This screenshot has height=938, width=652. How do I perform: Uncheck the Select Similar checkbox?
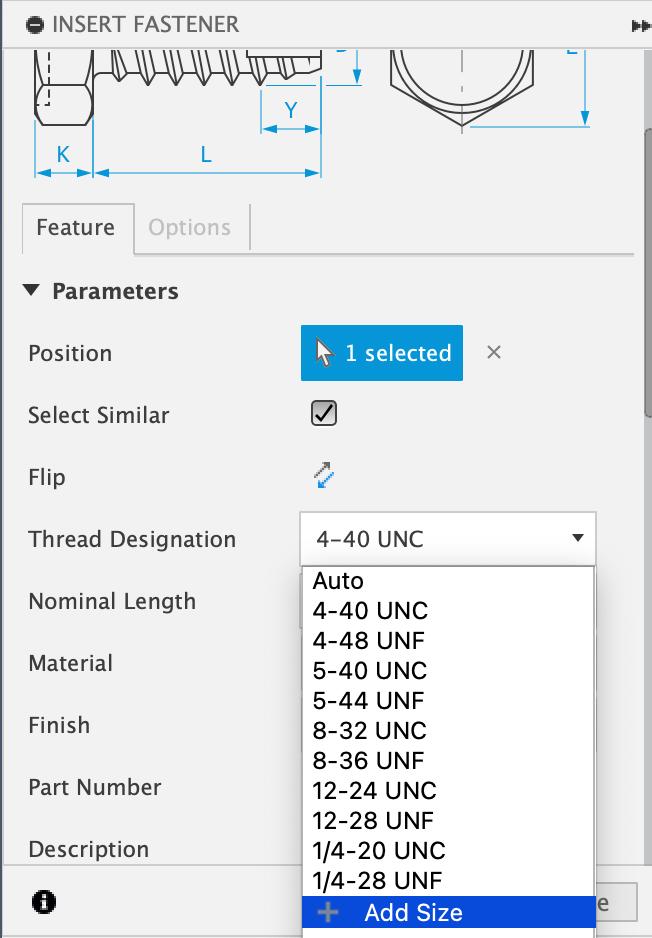pyautogui.click(x=323, y=413)
